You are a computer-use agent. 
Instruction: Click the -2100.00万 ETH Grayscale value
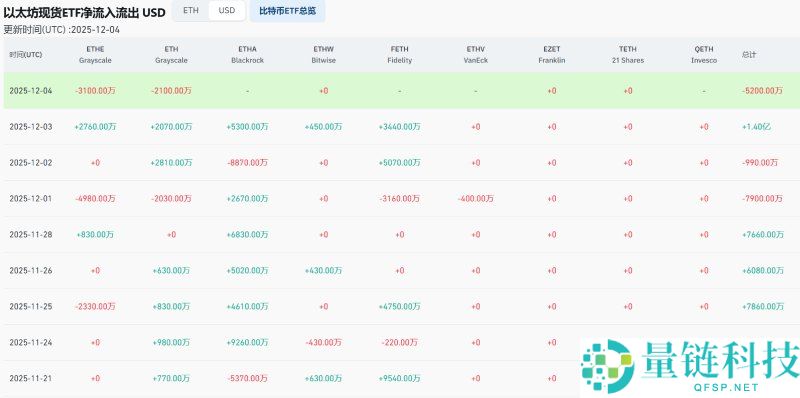pyautogui.click(x=171, y=91)
